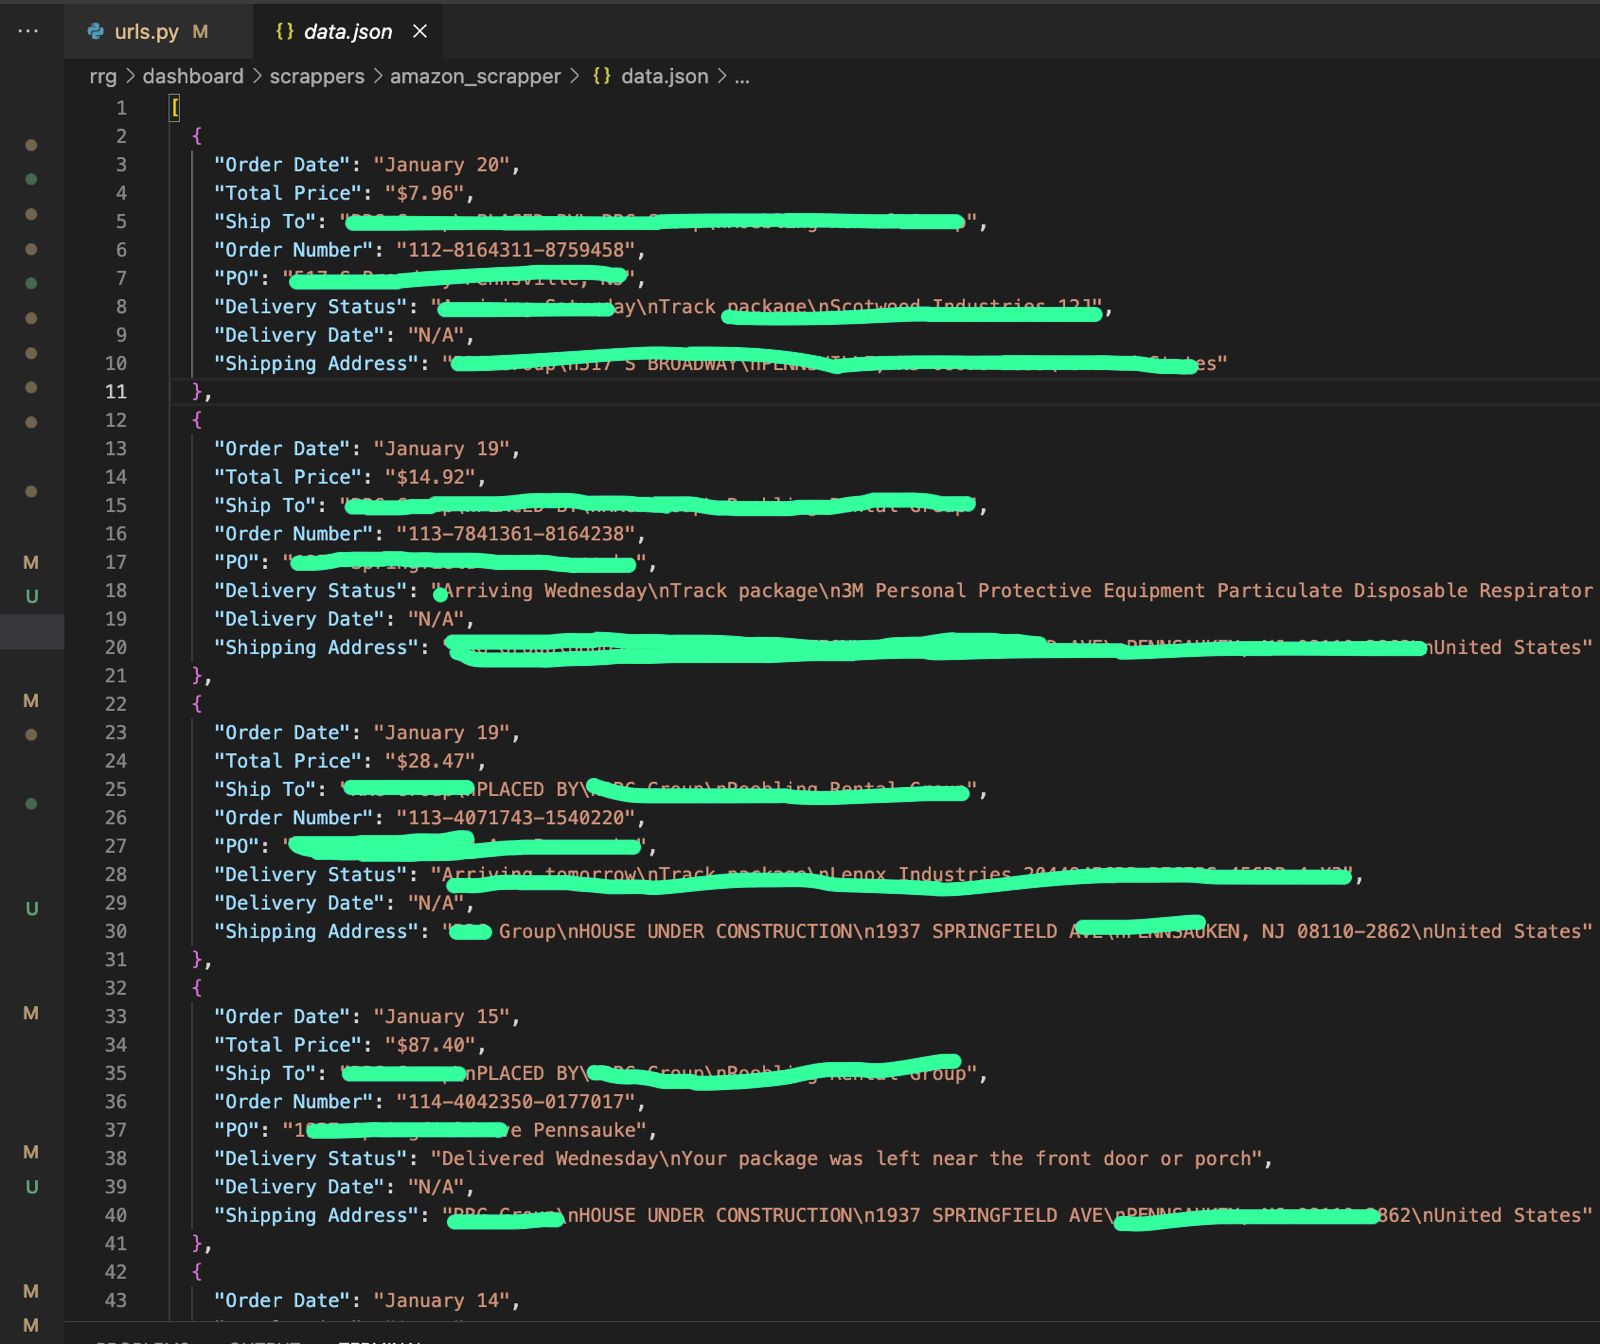Click the total price "$87.40"
This screenshot has width=1600, height=1344.
430,1045
